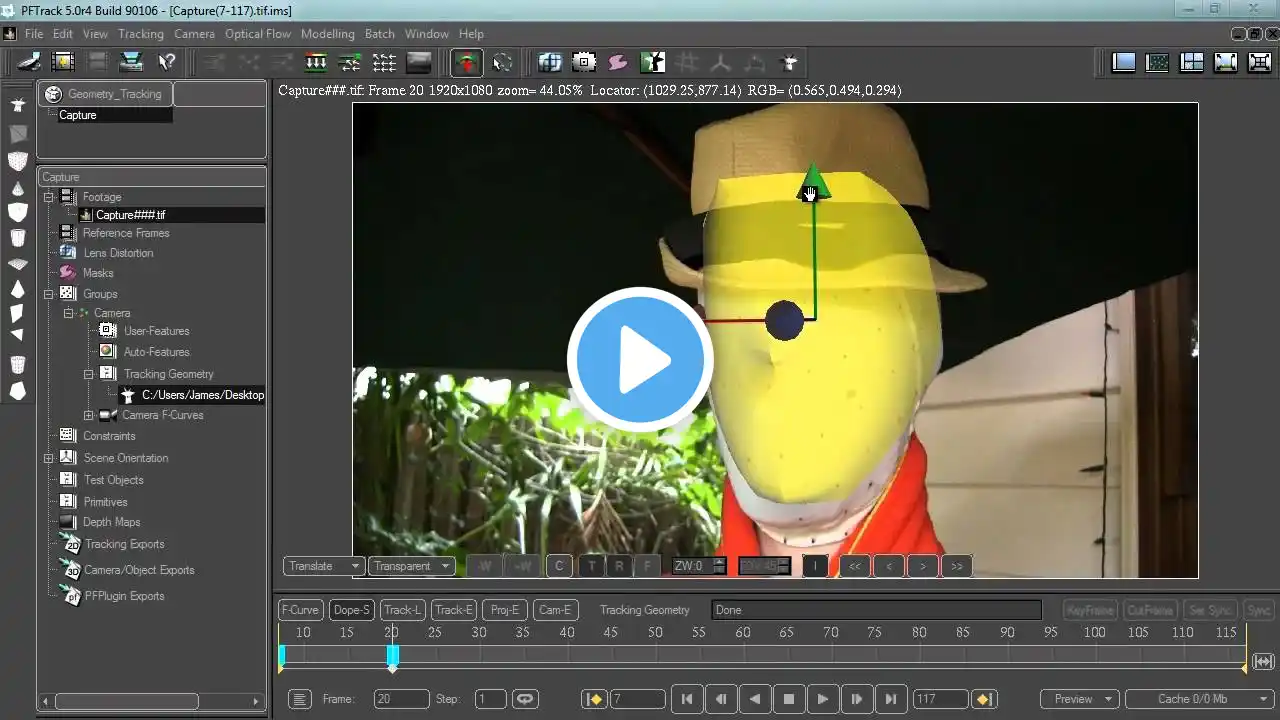Collapse the Groups tree node
Viewport: 1280px width, 720px height.
coord(48,294)
